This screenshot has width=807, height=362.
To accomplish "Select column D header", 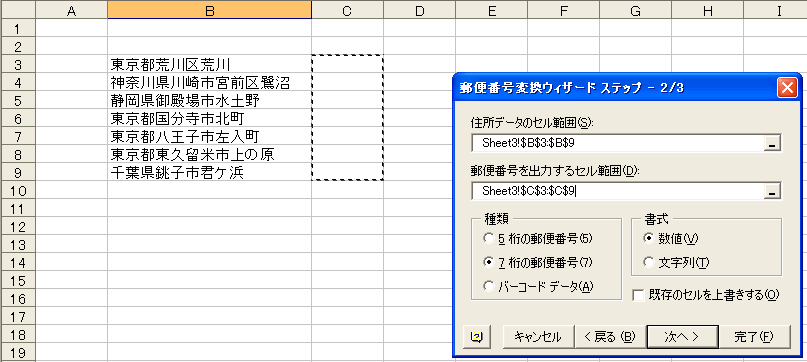I will (419, 11).
